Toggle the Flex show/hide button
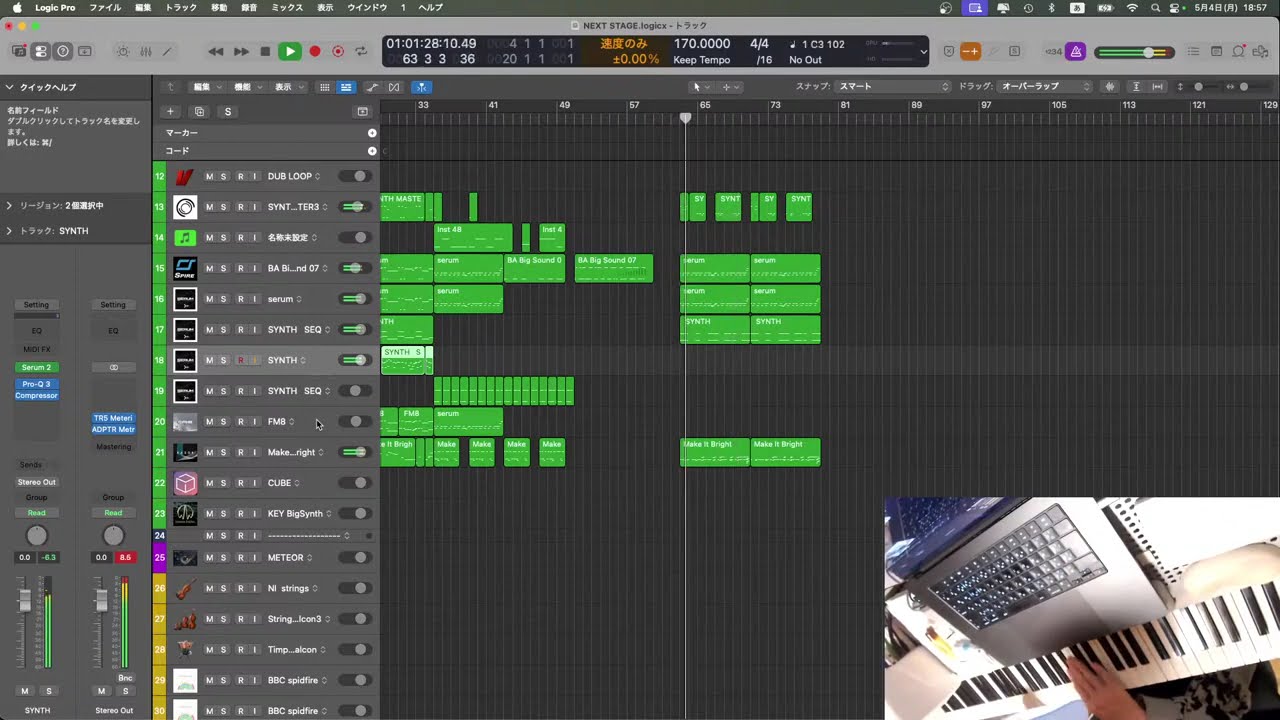The height and width of the screenshot is (720, 1280). coord(394,87)
